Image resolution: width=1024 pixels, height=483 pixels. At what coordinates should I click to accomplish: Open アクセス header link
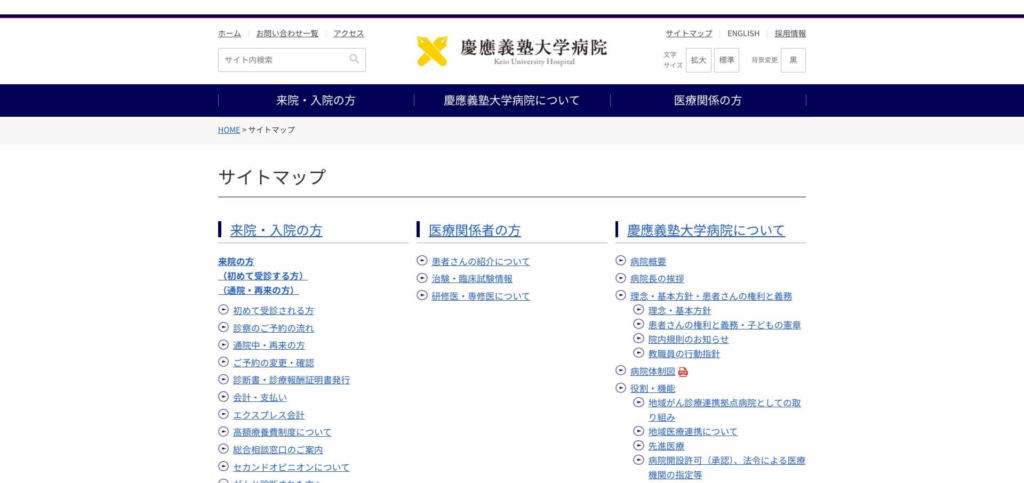(349, 33)
